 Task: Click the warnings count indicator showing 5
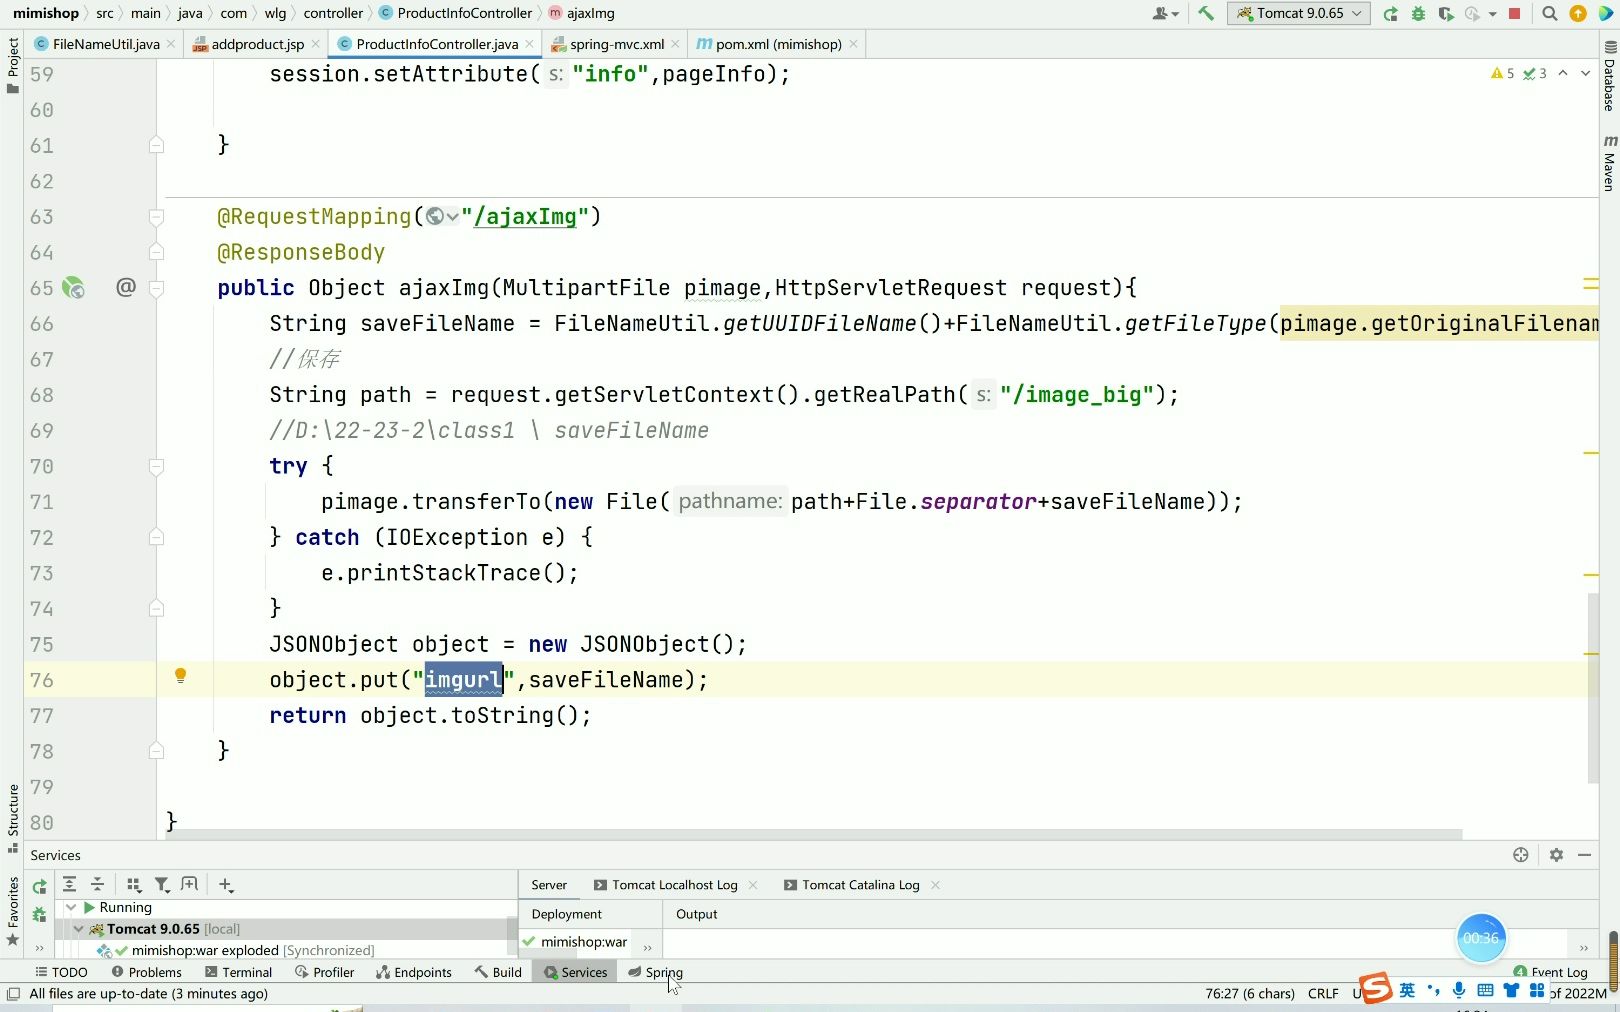pos(1502,73)
